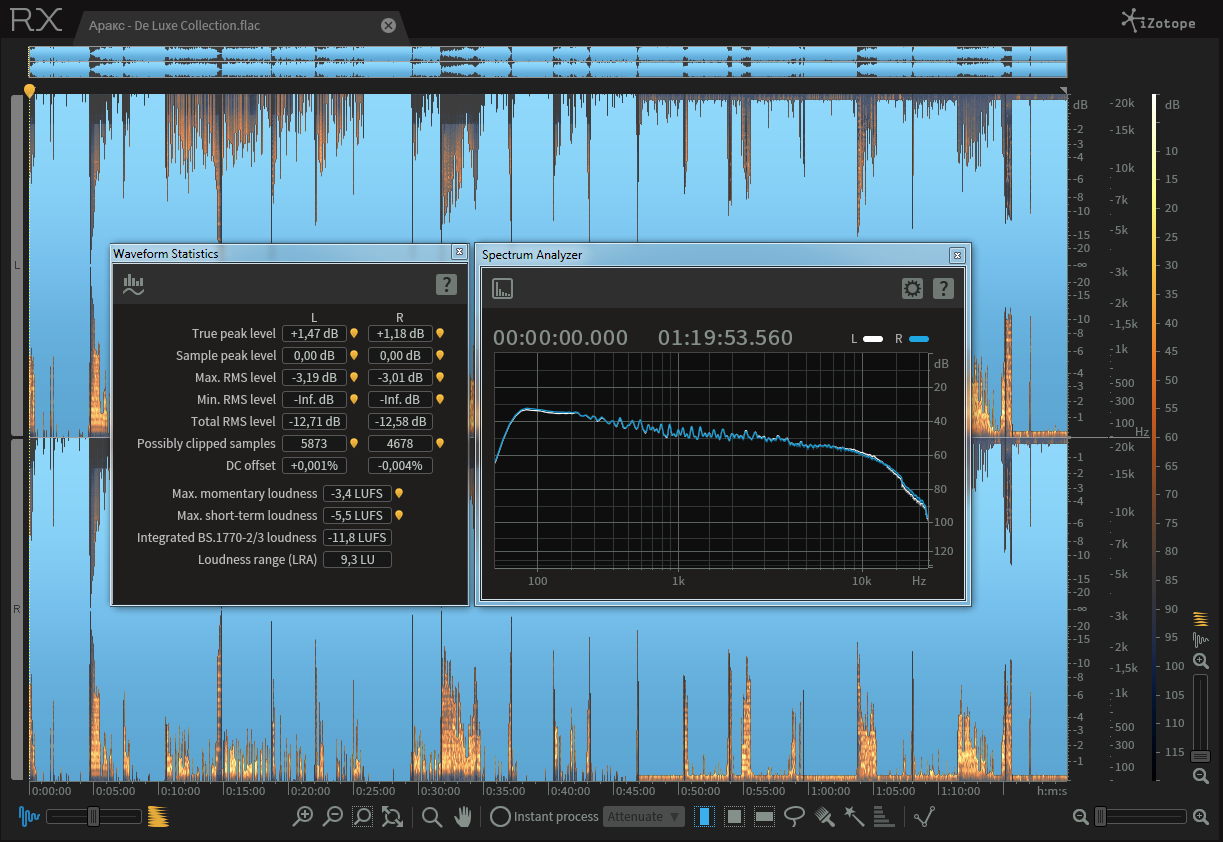Click the Loudness range value 9,3 LU

click(357, 560)
